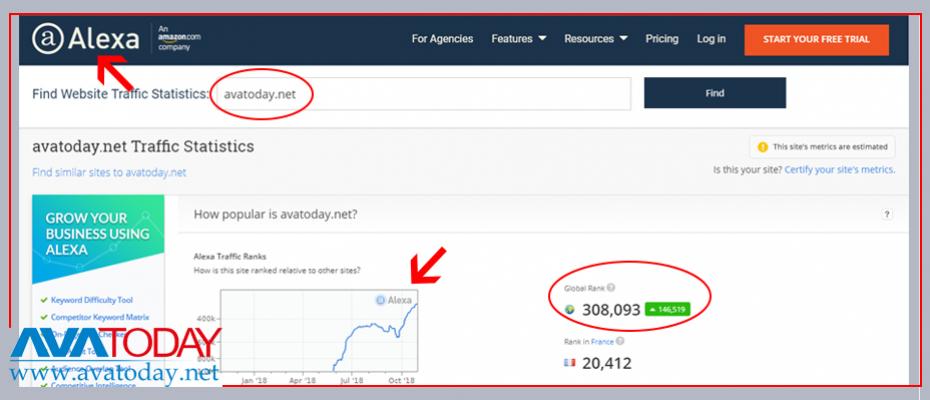This screenshot has height=400, width=930.
Task: Click the Rank in France info icon
Action: click(620, 341)
